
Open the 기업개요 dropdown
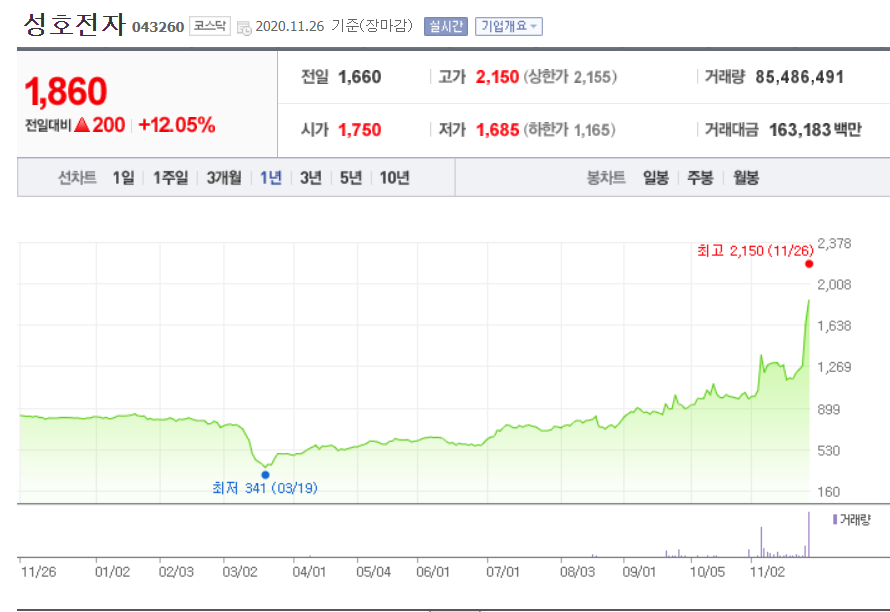509,26
